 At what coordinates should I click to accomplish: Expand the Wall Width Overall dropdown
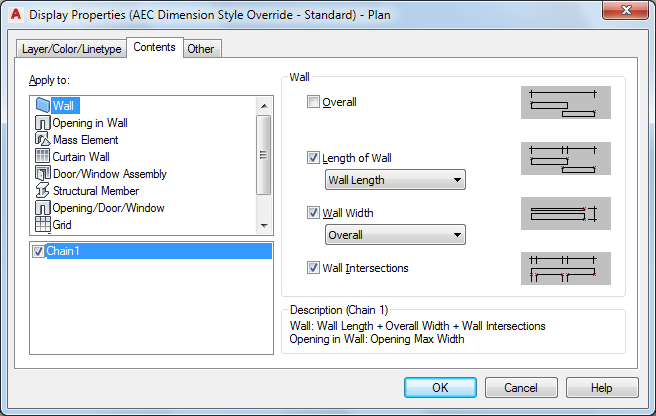point(396,235)
